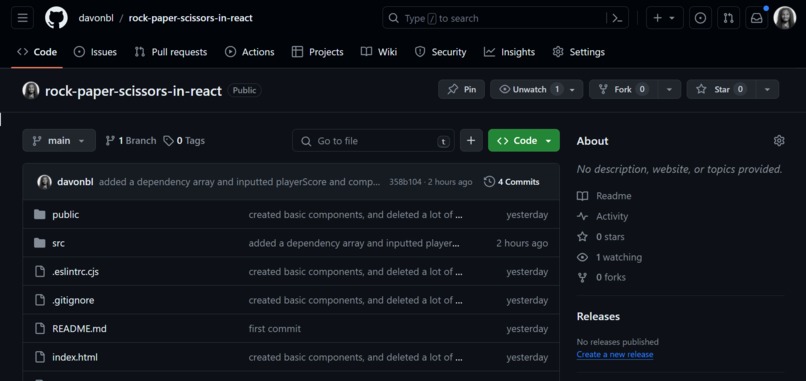Open the src folder name

(59, 243)
